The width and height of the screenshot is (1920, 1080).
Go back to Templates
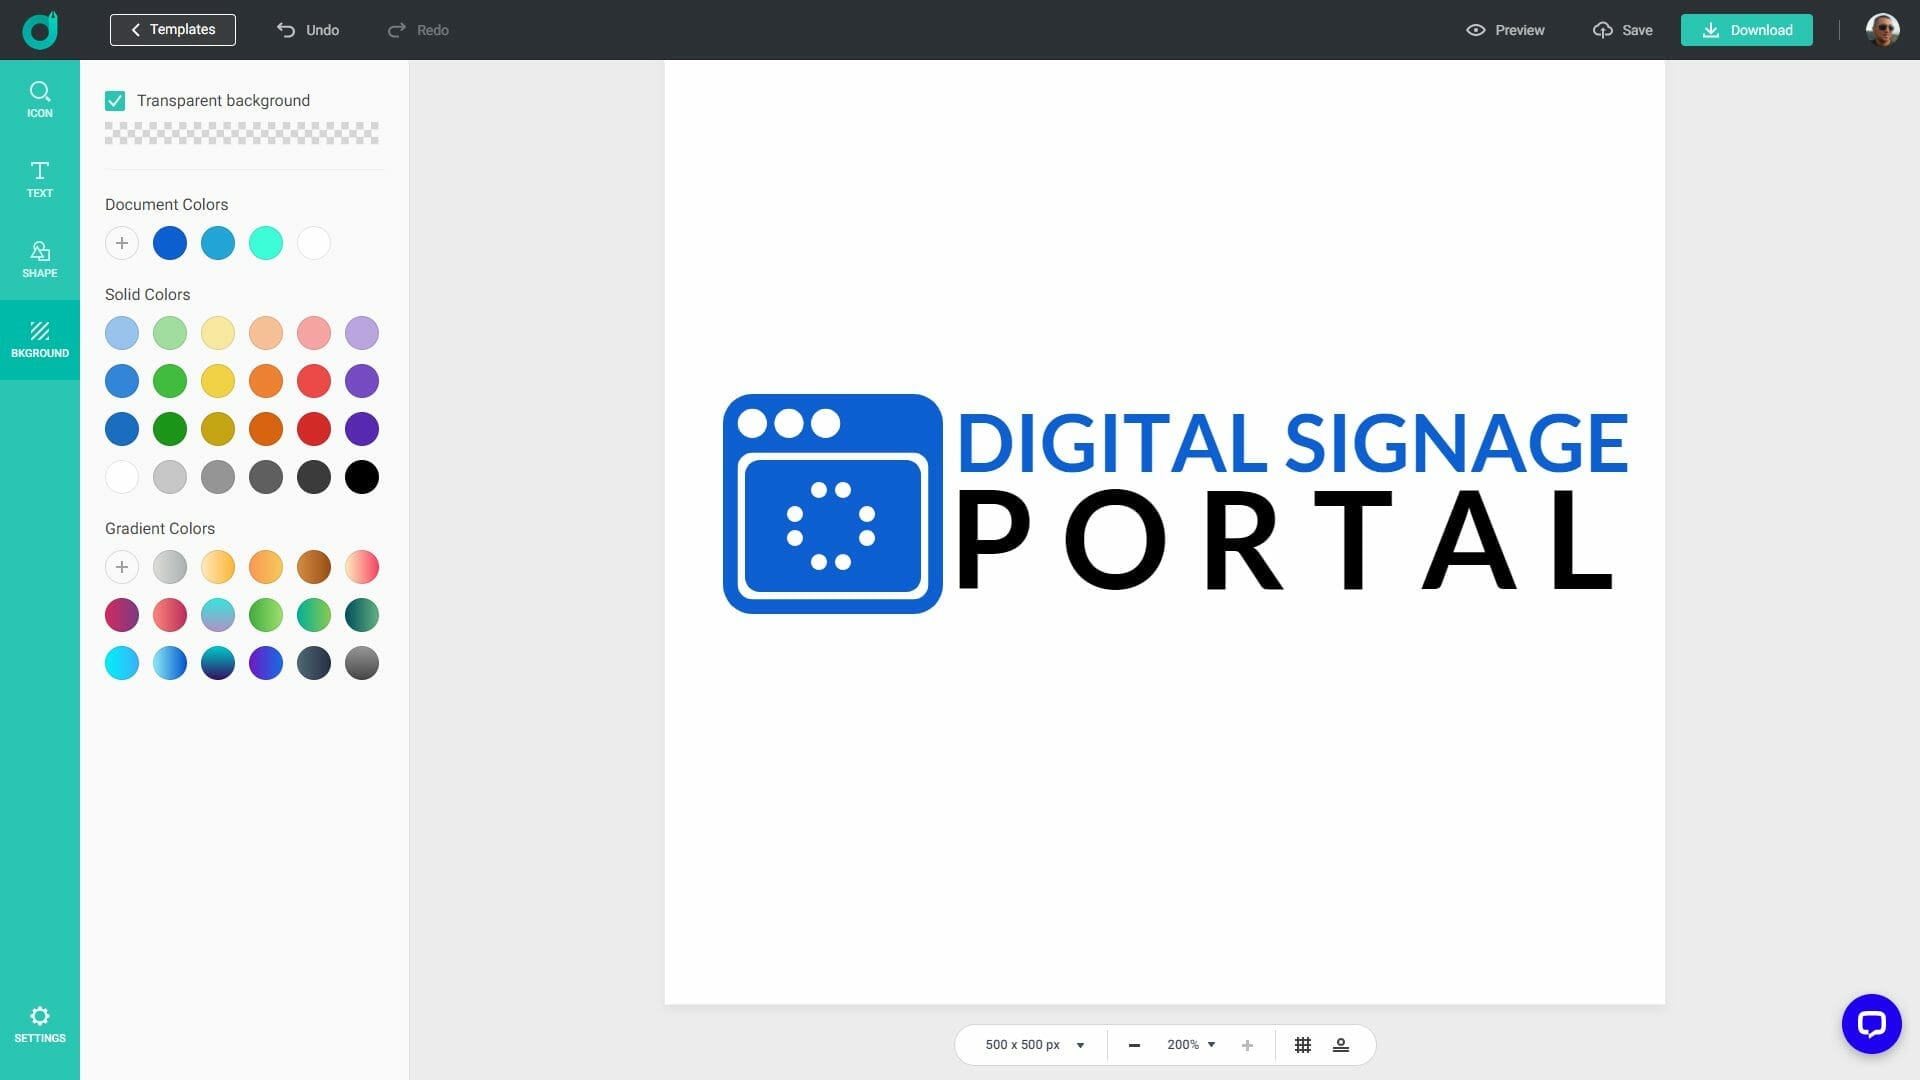(x=172, y=29)
